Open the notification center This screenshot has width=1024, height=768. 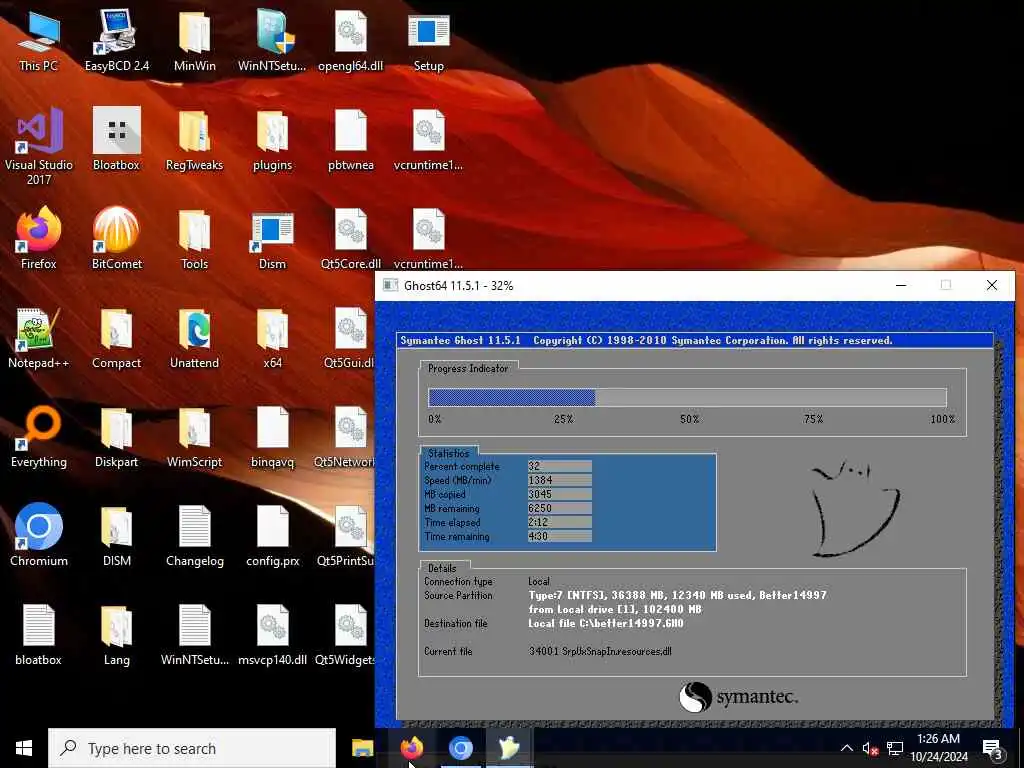993,749
